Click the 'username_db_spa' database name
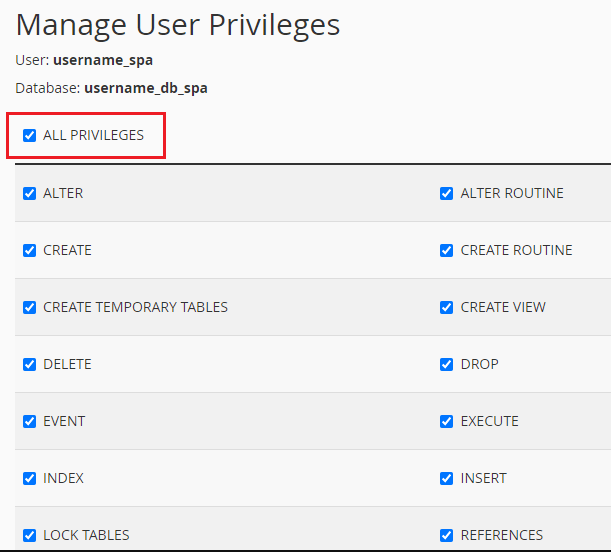 pyautogui.click(x=146, y=88)
